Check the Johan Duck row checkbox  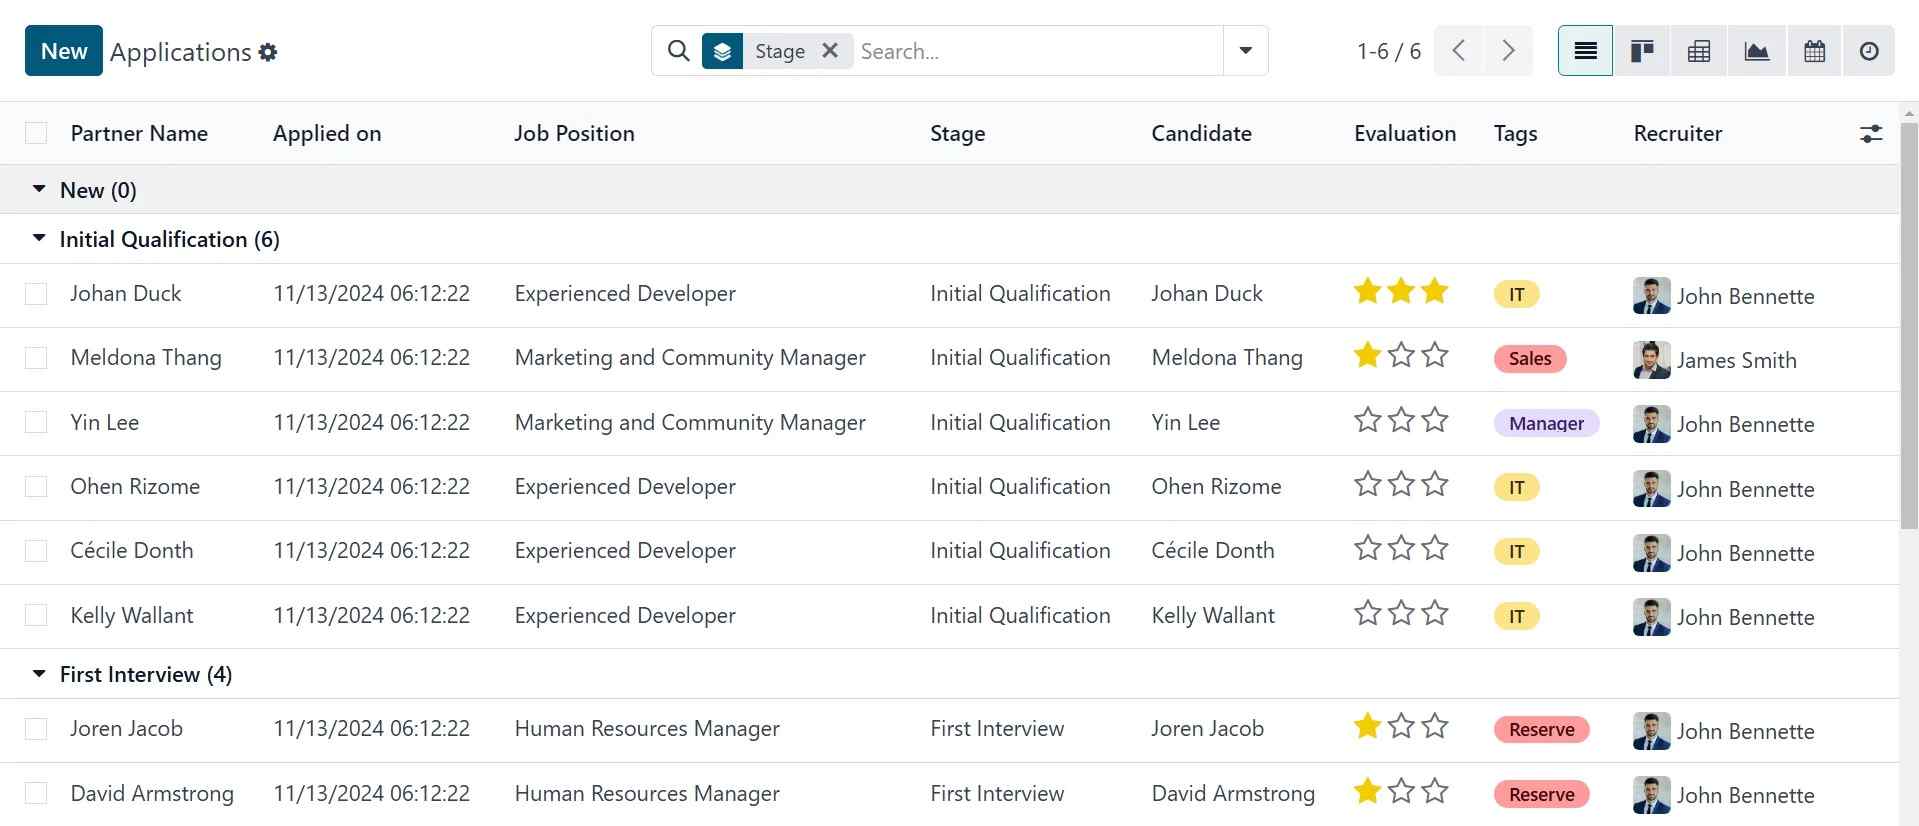click(36, 294)
